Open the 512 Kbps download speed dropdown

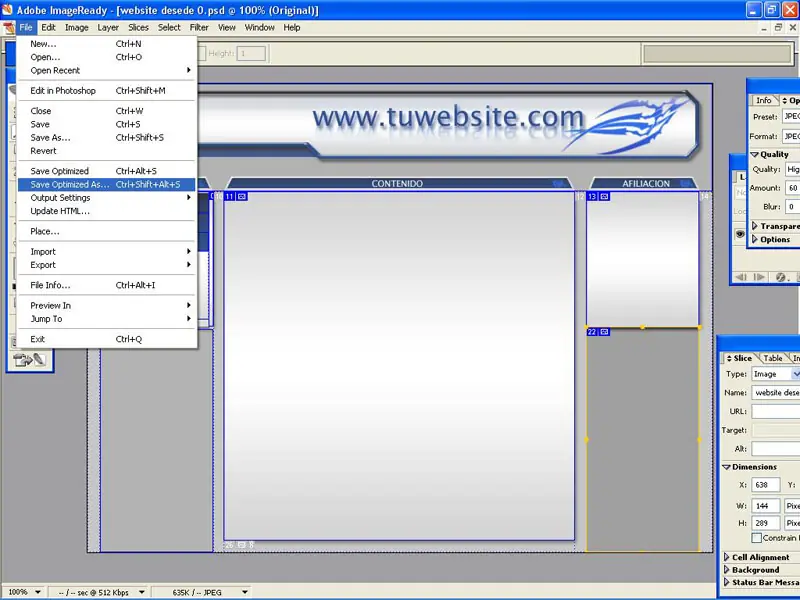(x=142, y=592)
